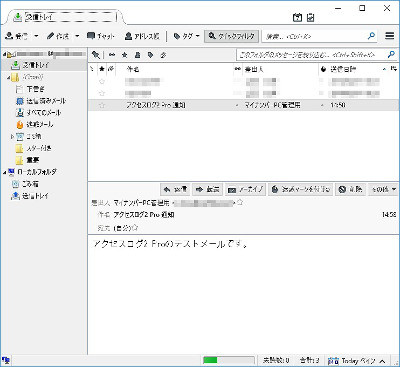
Task: Forward with the 転送 button
Action: (207, 190)
